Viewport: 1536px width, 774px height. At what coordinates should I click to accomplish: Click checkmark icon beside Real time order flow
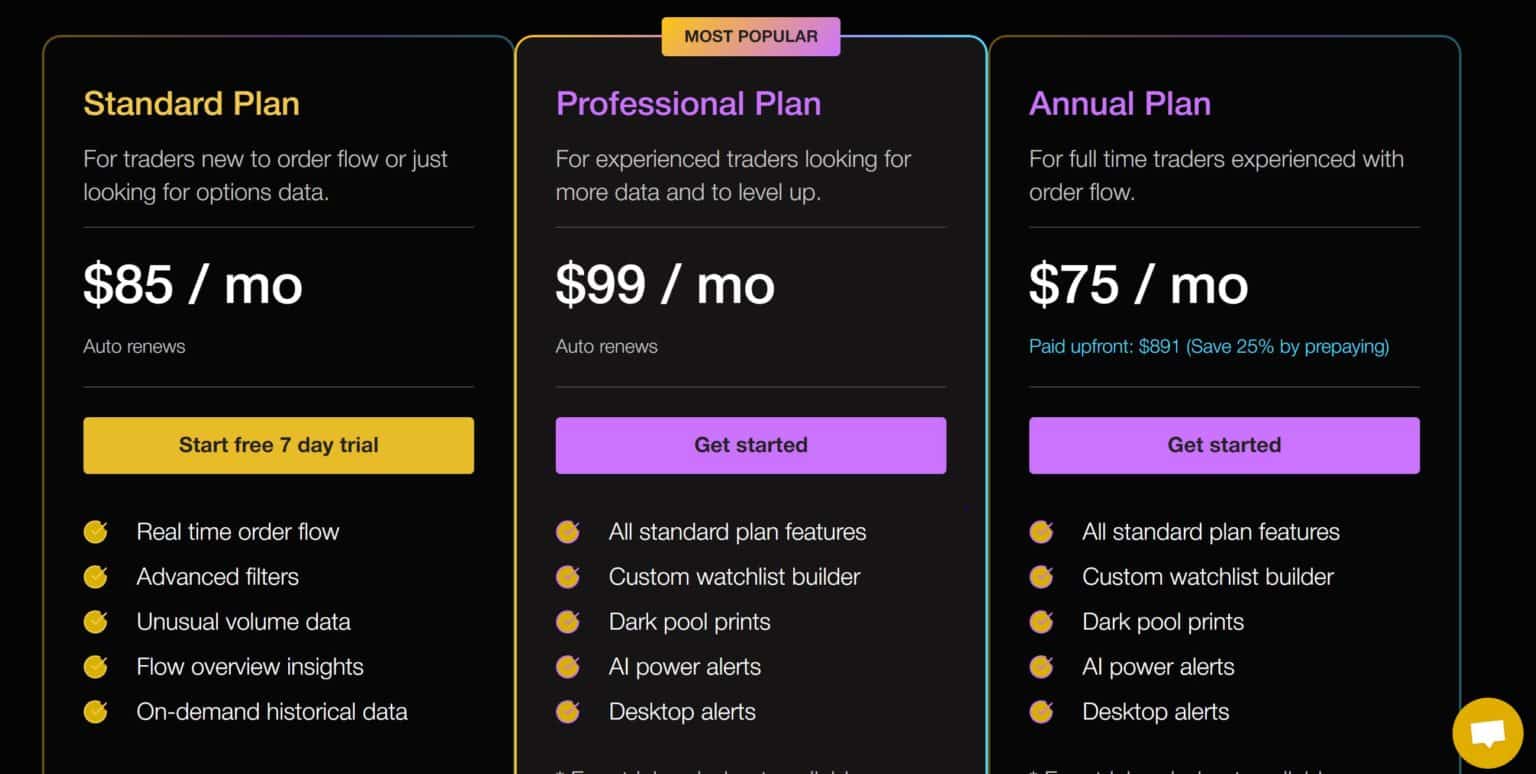pos(95,532)
